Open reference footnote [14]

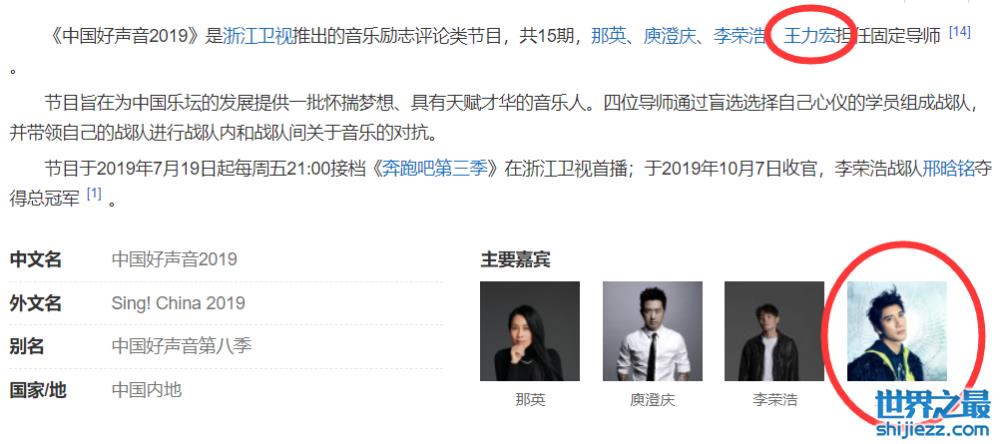960,31
